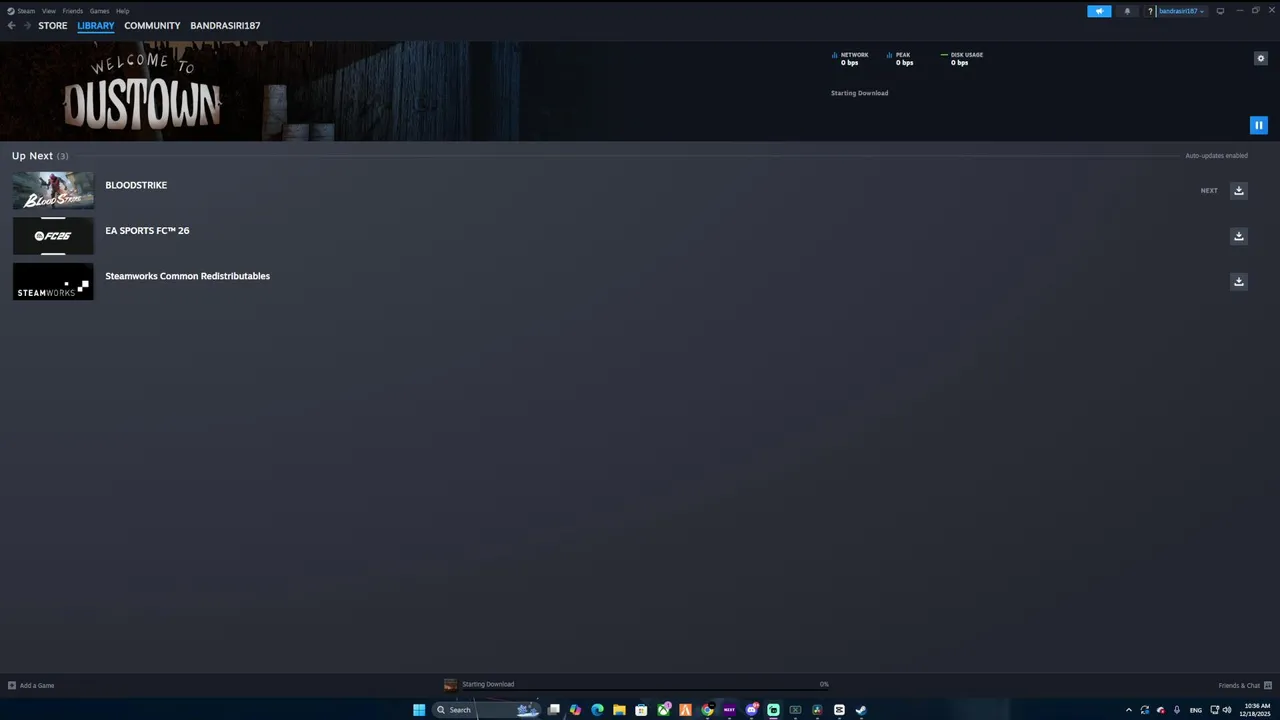Open the volume tray icon
The height and width of the screenshot is (720, 1280).
[1227, 710]
